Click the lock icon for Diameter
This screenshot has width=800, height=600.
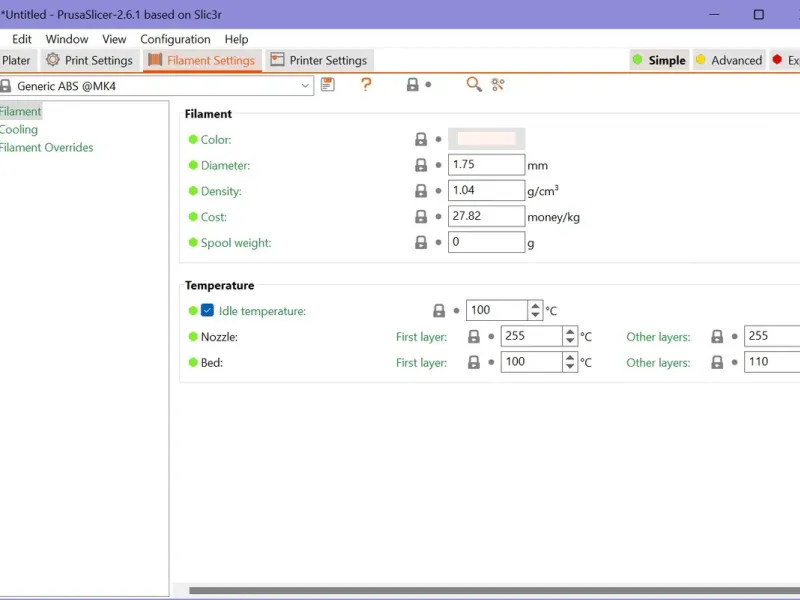pos(420,165)
